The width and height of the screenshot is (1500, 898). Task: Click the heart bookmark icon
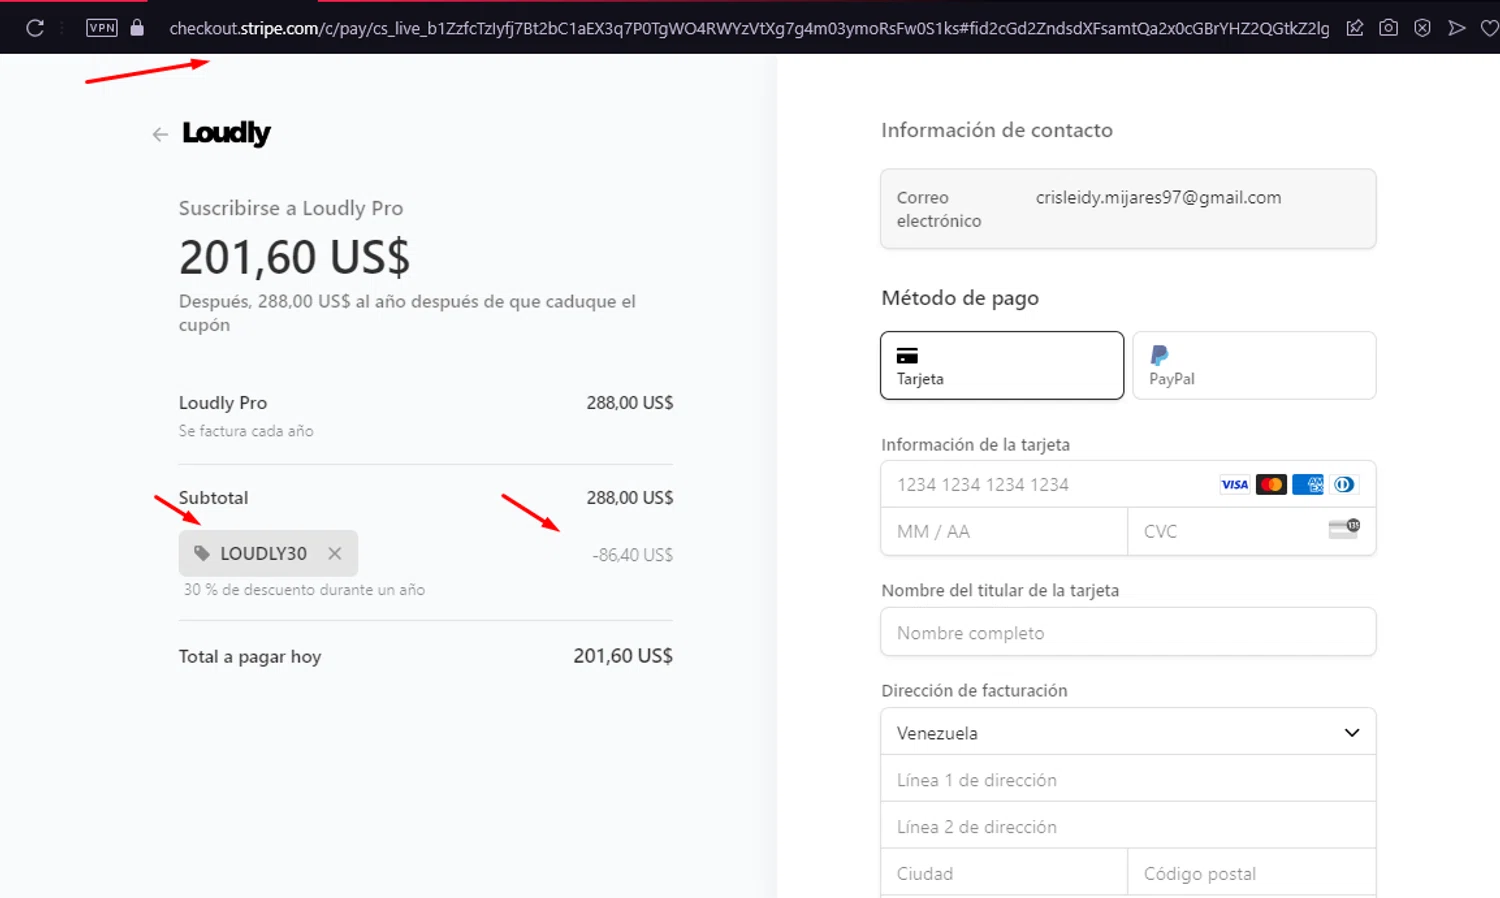pyautogui.click(x=1489, y=28)
